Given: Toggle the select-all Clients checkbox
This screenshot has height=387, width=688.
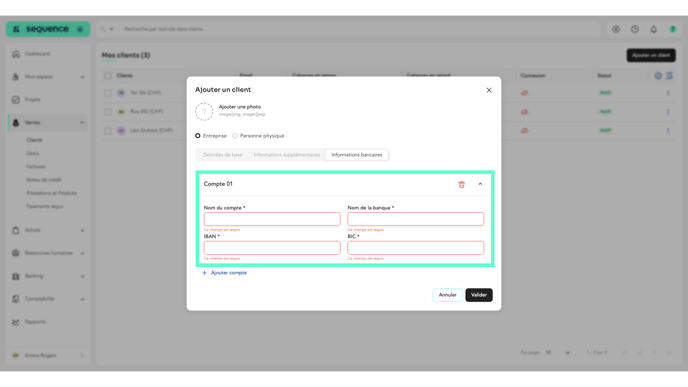Looking at the screenshot, I should tap(108, 76).
